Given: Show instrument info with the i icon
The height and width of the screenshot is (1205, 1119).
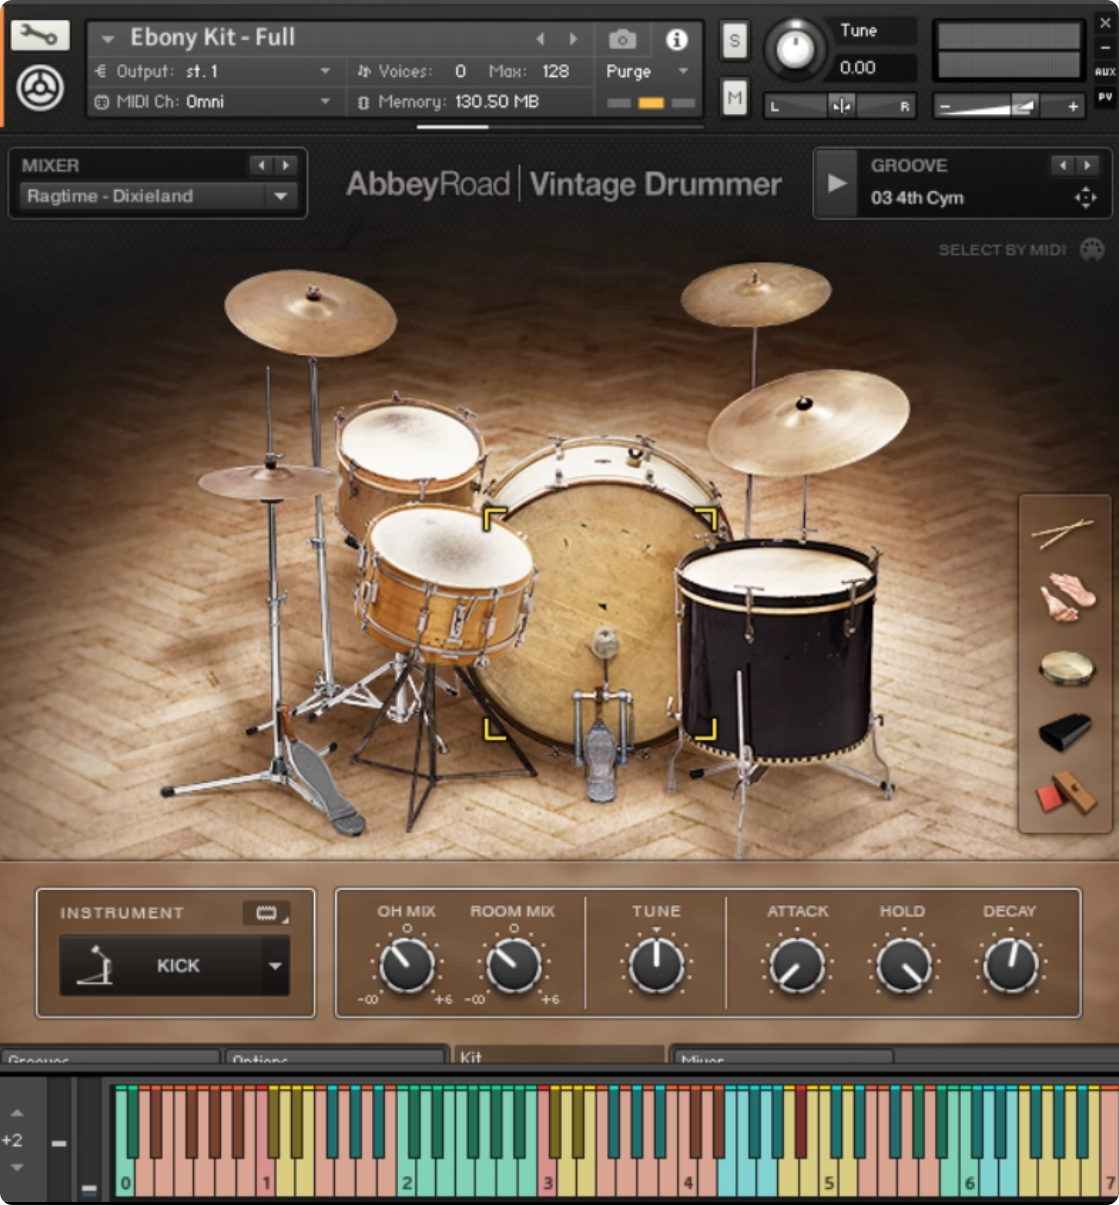Looking at the screenshot, I should click(x=677, y=39).
